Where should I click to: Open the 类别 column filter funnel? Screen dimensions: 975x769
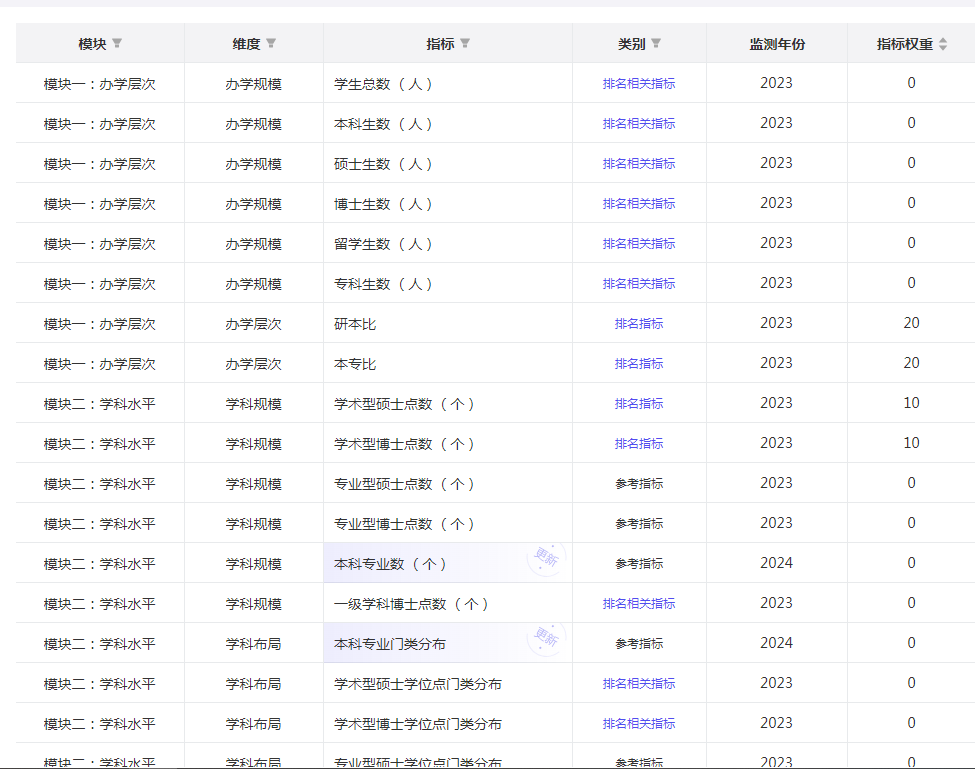[x=656, y=44]
